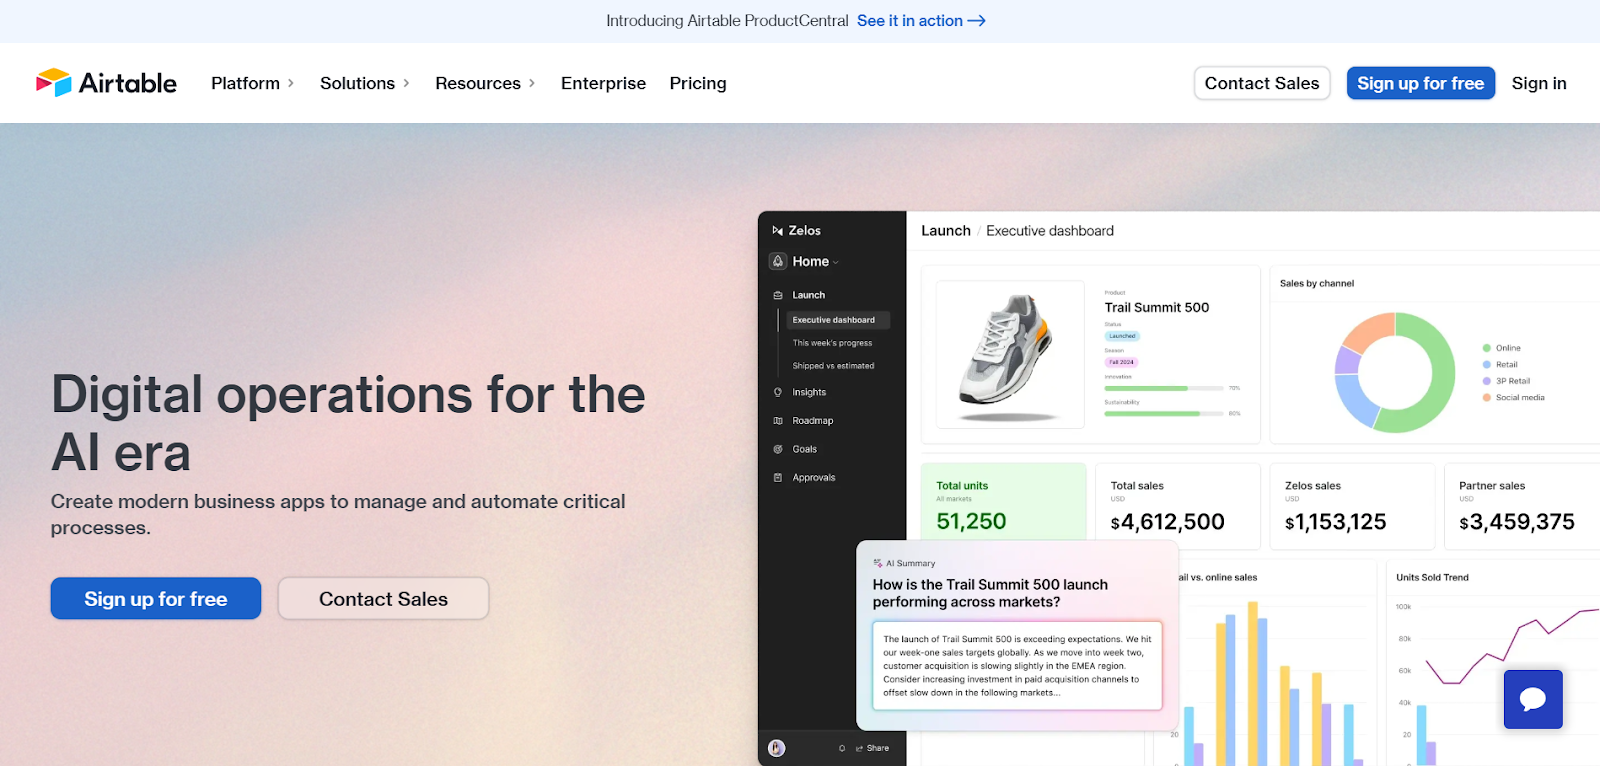This screenshot has width=1600, height=766.
Task: Click the Online legend color dot
Action: click(1486, 348)
